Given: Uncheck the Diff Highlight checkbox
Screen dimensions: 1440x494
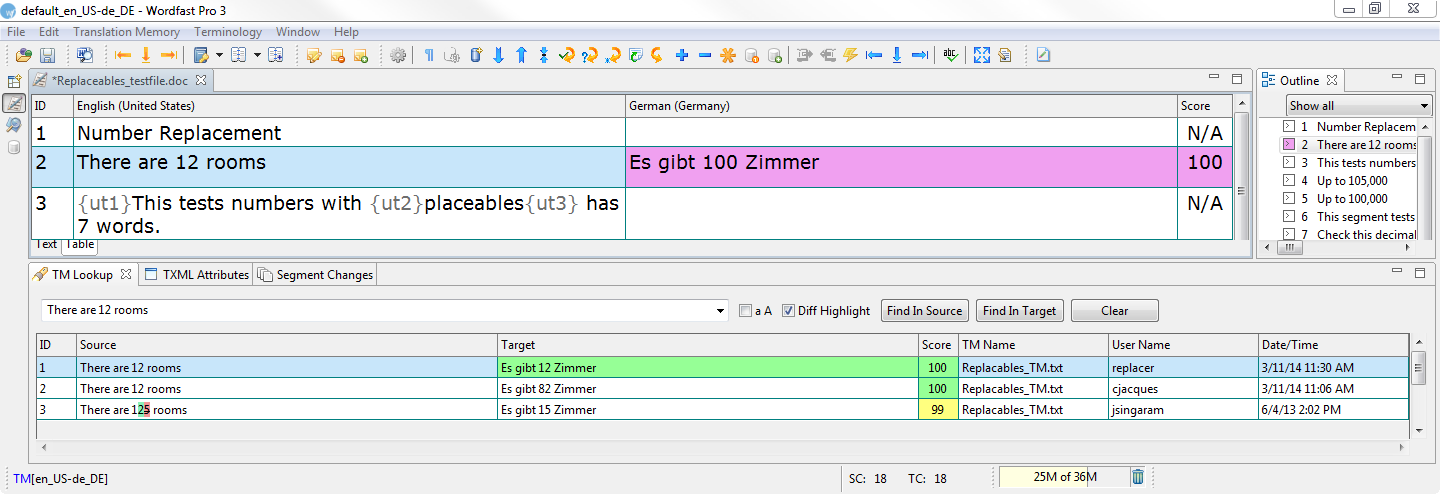Looking at the screenshot, I should [788, 311].
